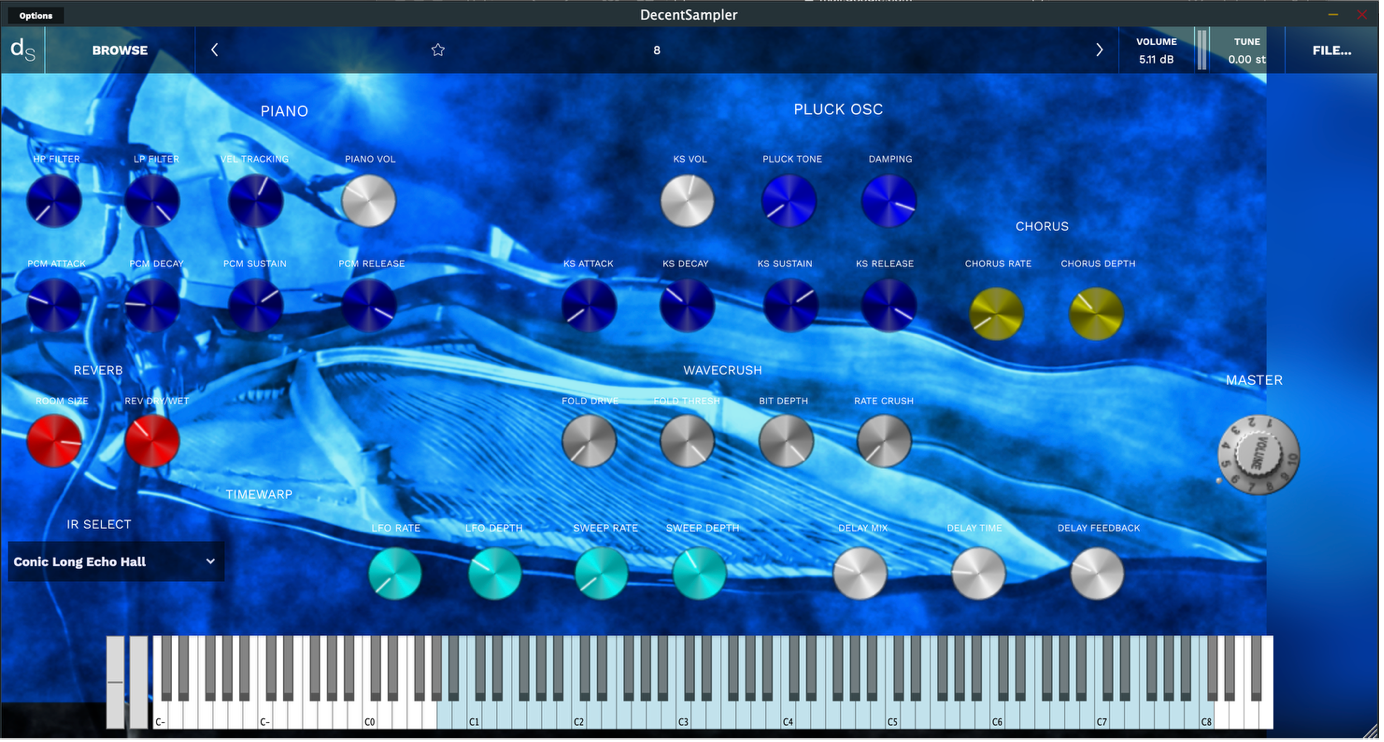Go to next preset with right arrow

pos(1099,50)
